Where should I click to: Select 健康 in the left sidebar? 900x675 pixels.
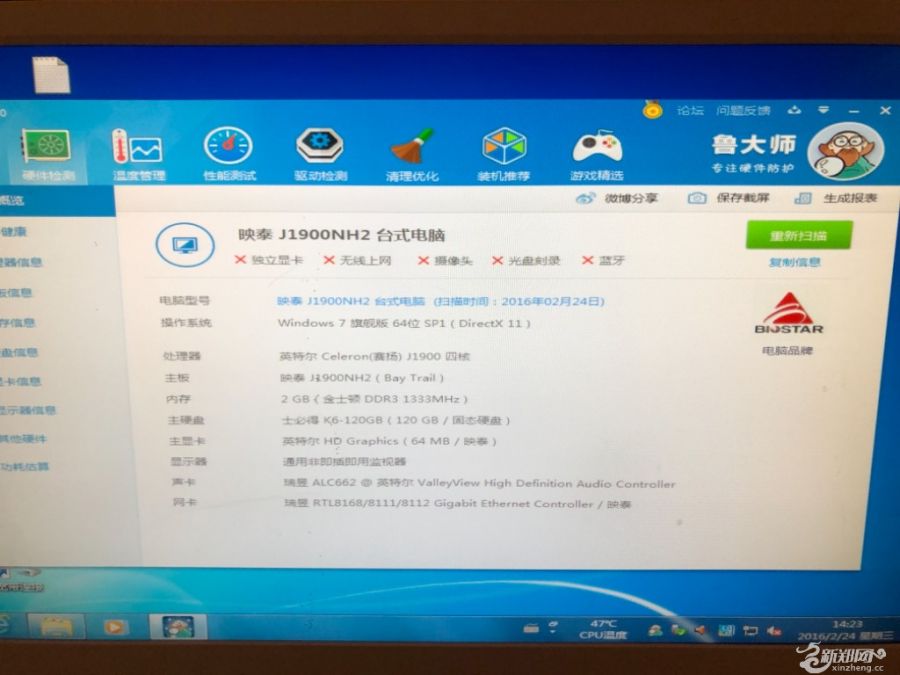click(x=14, y=232)
